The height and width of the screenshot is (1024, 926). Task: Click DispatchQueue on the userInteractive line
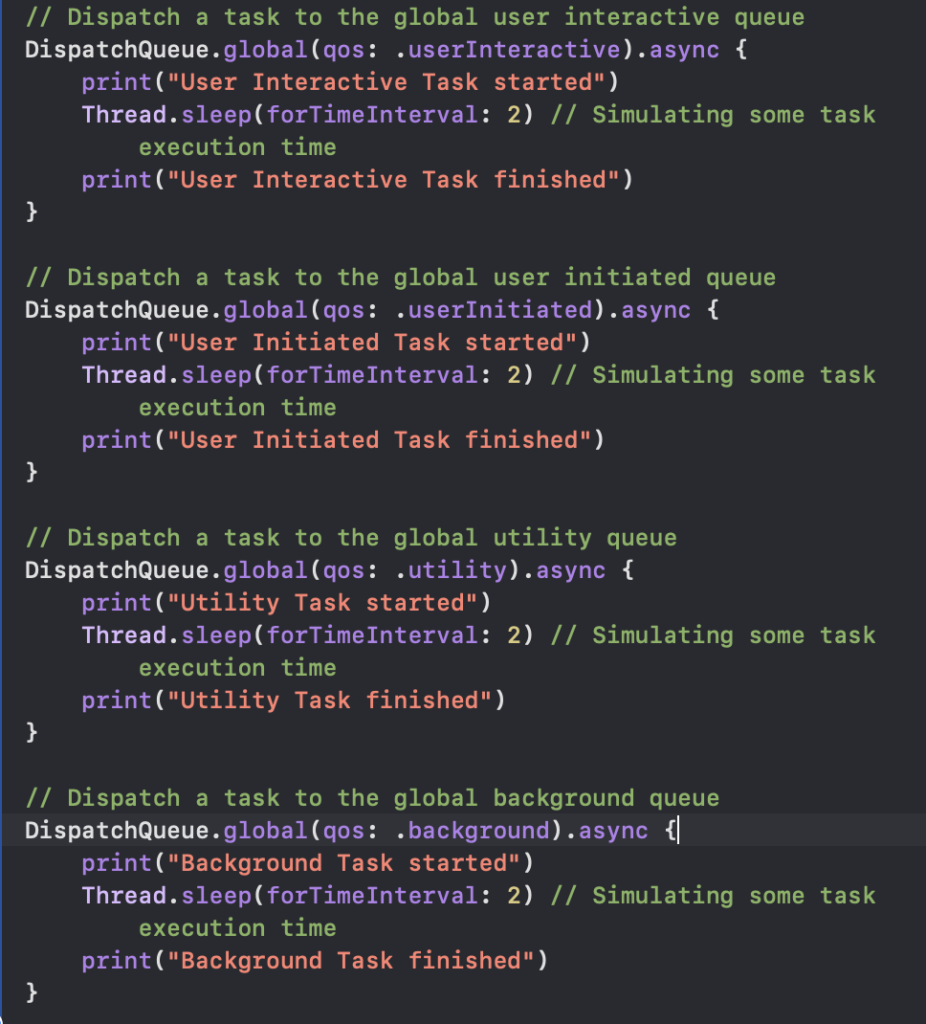tap(117, 50)
